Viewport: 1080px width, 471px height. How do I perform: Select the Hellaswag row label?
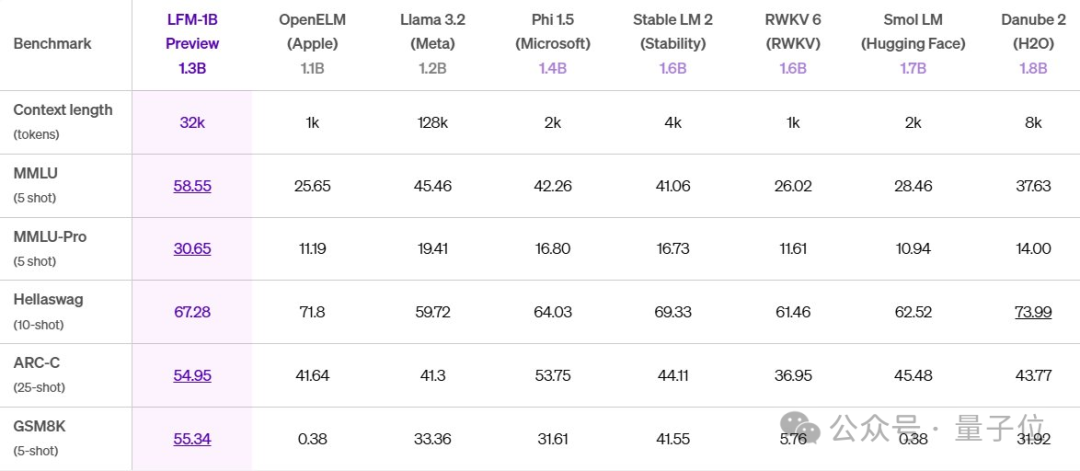coord(49,299)
